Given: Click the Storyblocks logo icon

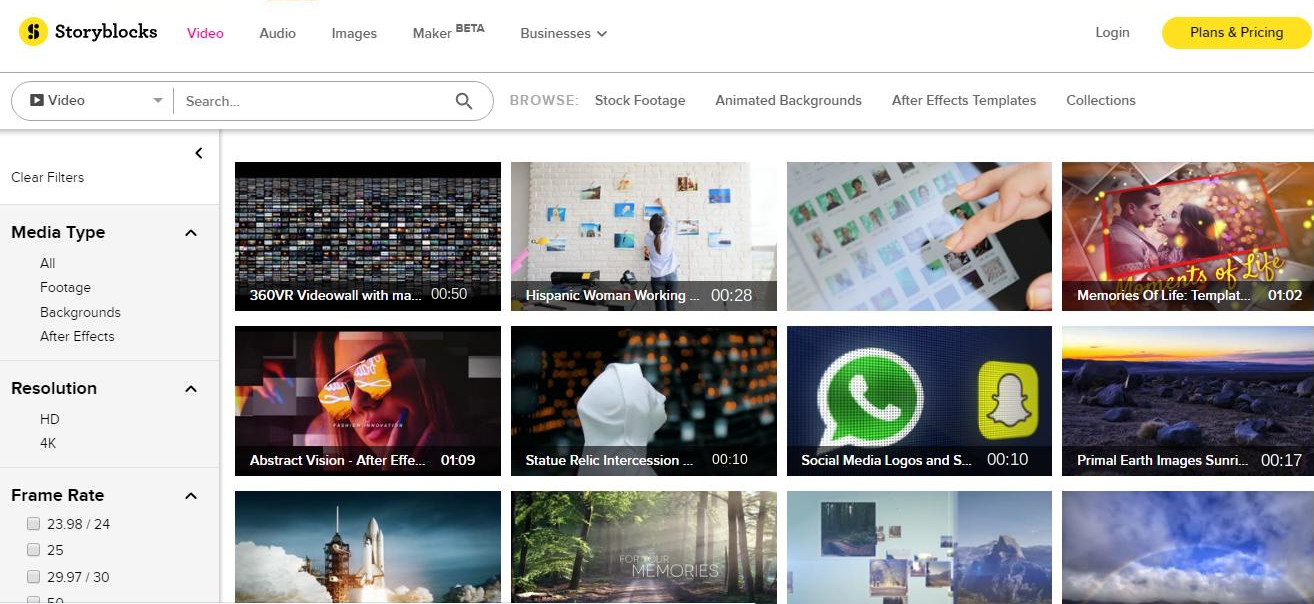Looking at the screenshot, I should 33,31.
